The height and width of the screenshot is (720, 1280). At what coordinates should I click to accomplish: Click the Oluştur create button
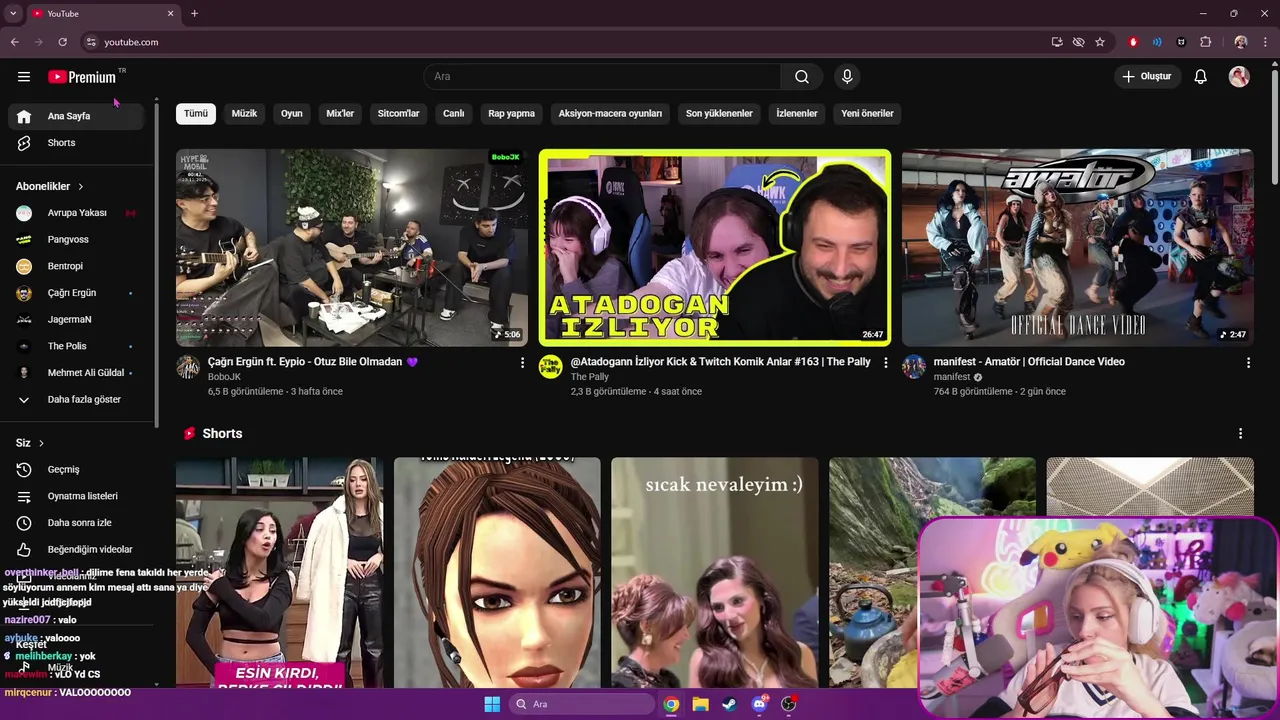pos(1147,77)
